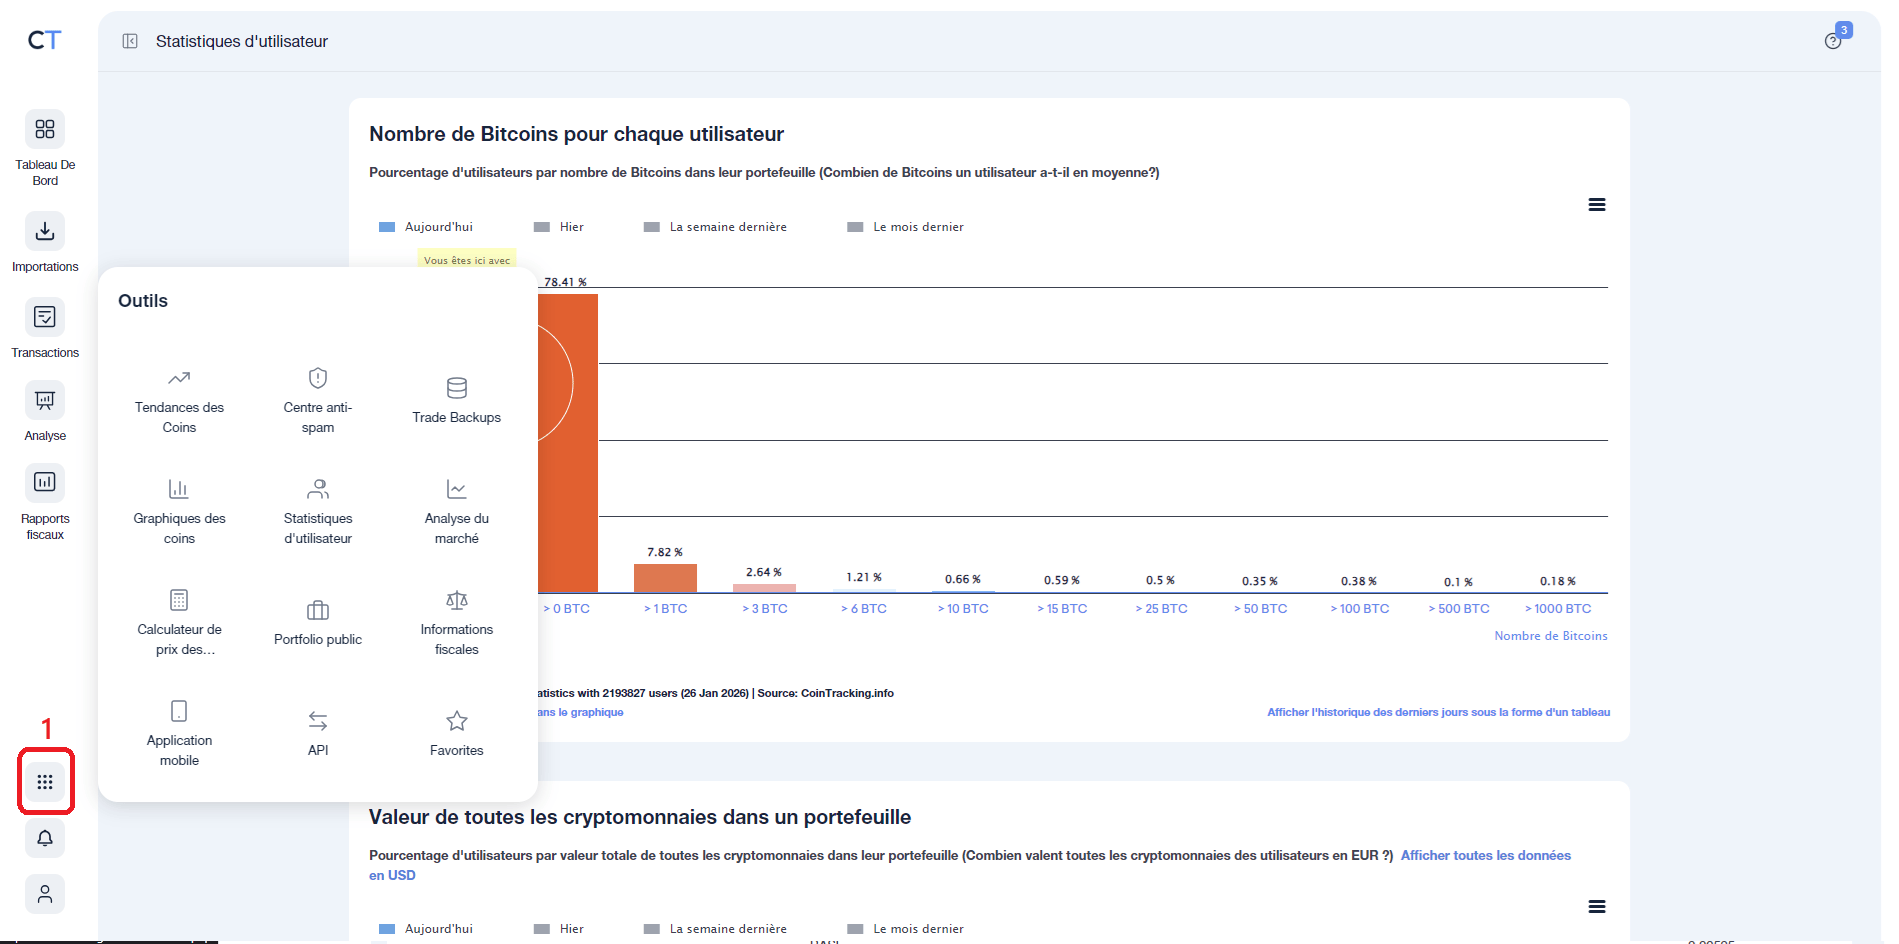The height and width of the screenshot is (944, 1899).
Task: Open Rapports fiscaux from the sidebar
Action: (45, 483)
